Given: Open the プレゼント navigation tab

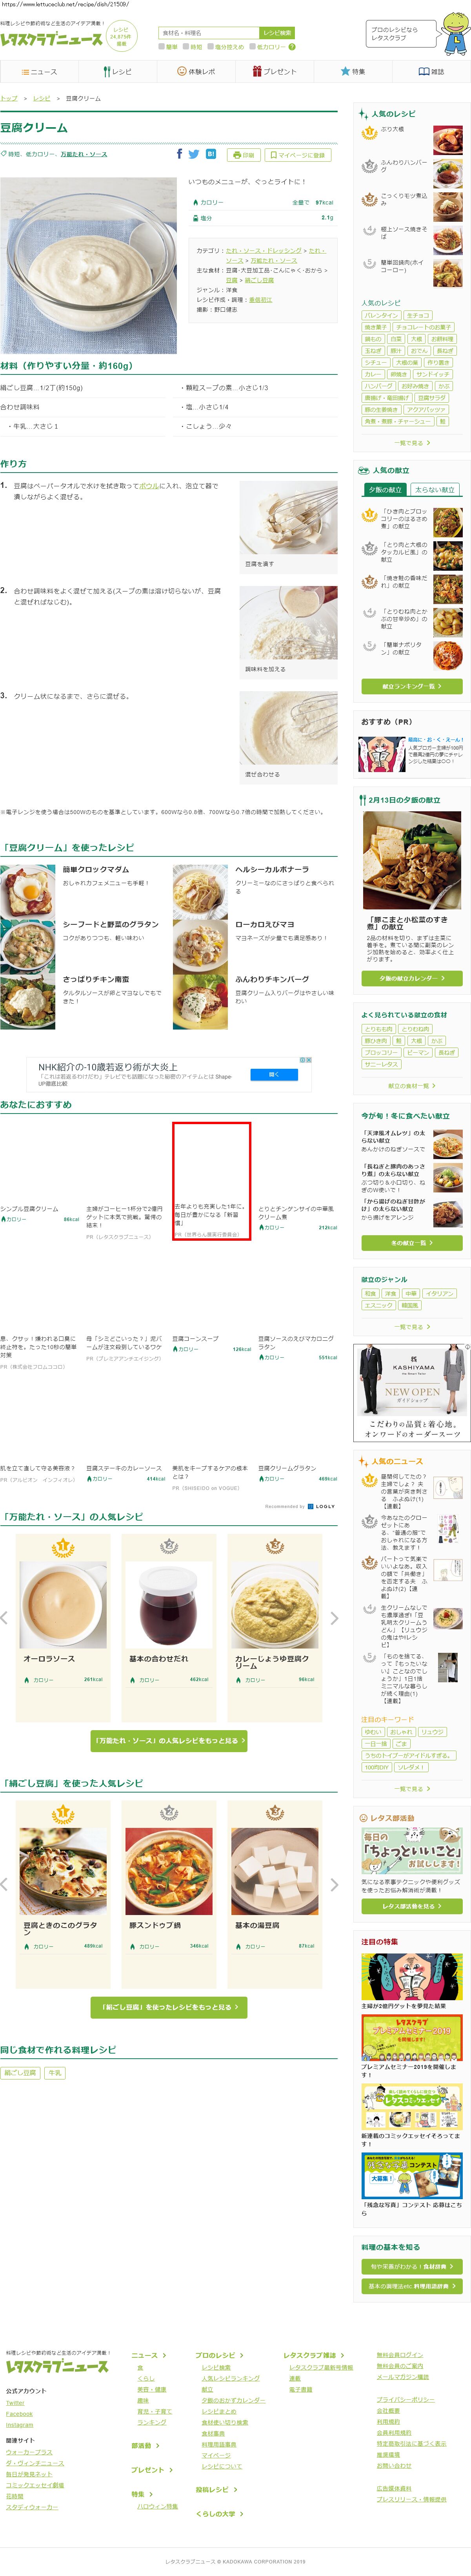Looking at the screenshot, I should pos(274,72).
